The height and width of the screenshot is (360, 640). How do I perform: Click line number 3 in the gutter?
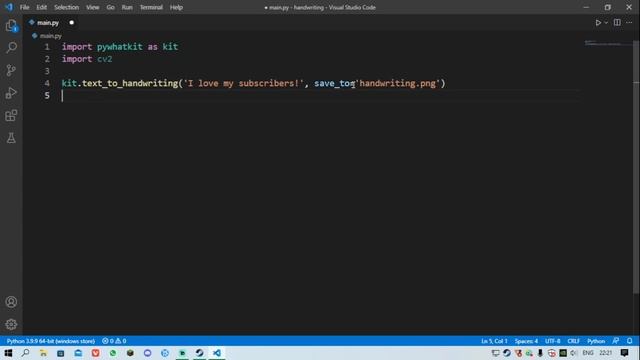[x=47, y=71]
